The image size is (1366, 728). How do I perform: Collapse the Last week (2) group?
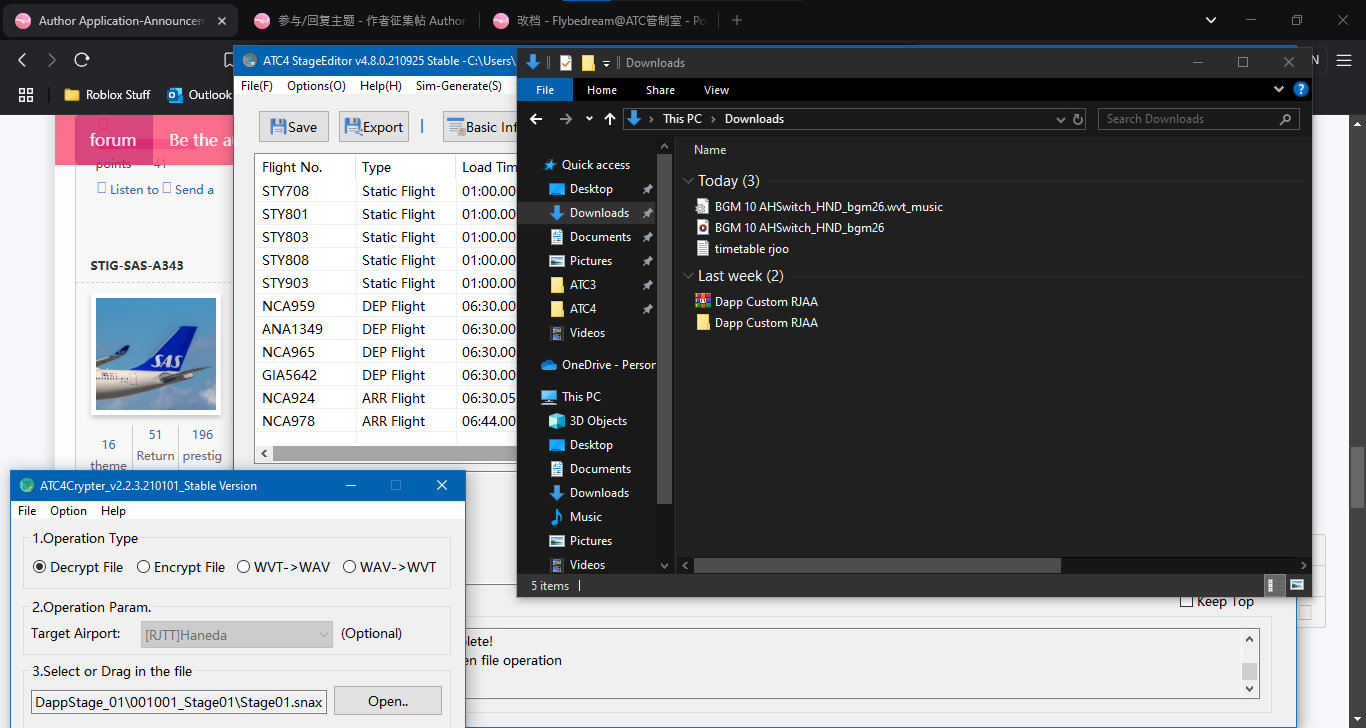point(688,276)
